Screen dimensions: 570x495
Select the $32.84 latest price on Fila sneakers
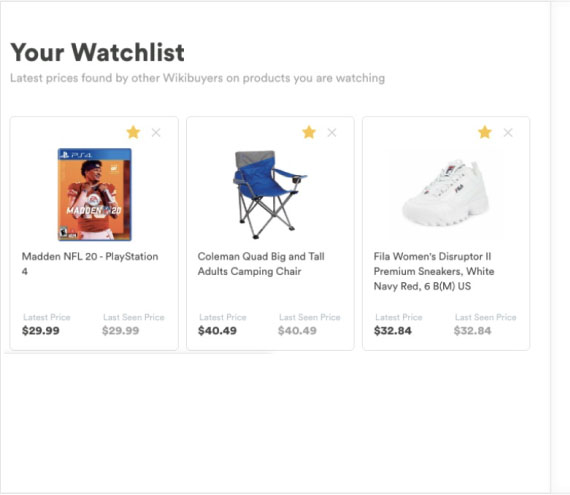[x=393, y=331]
